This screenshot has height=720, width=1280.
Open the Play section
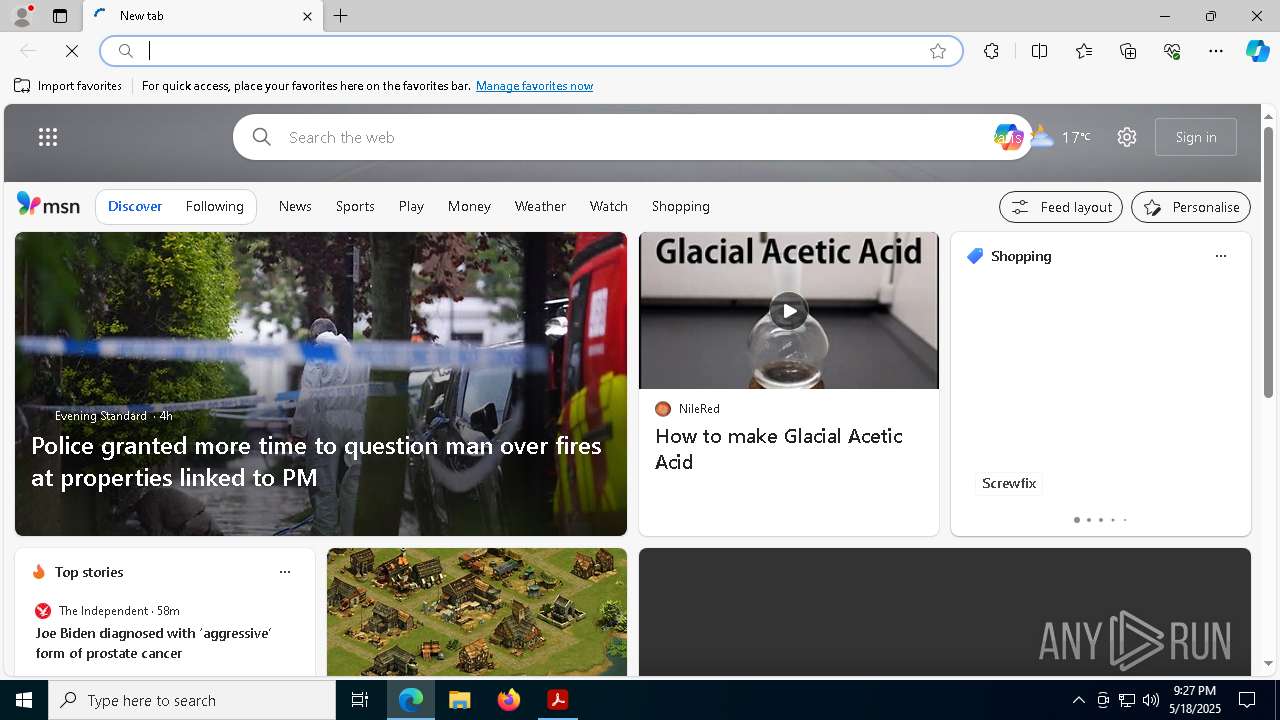point(411,206)
